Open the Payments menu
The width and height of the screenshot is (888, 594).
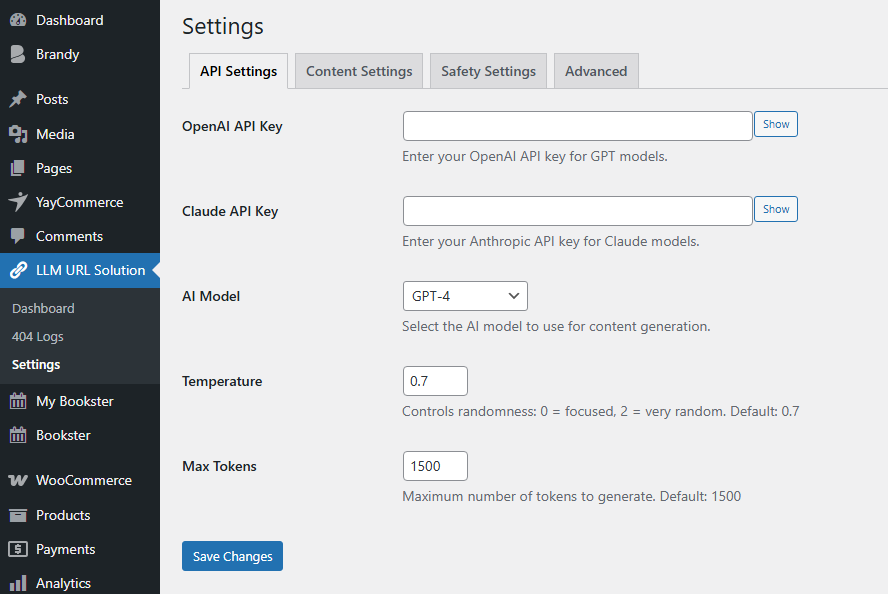pos(80,549)
